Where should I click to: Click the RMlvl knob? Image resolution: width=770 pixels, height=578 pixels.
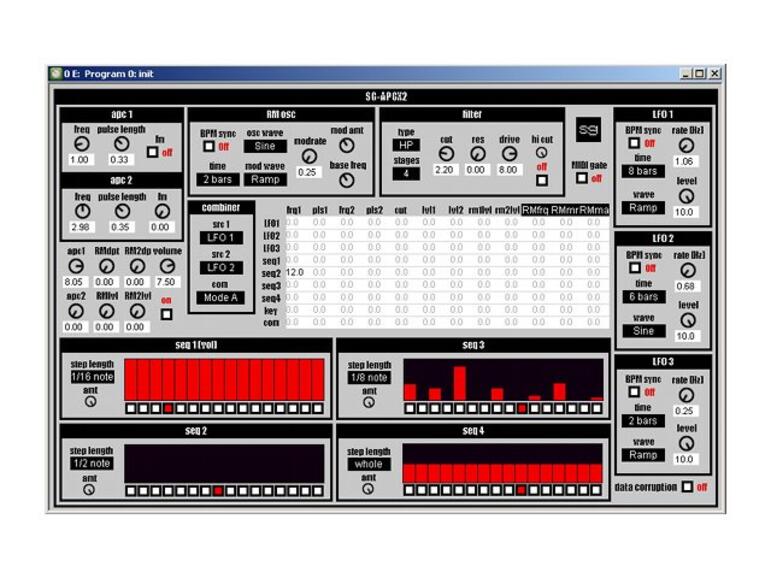coord(107,311)
